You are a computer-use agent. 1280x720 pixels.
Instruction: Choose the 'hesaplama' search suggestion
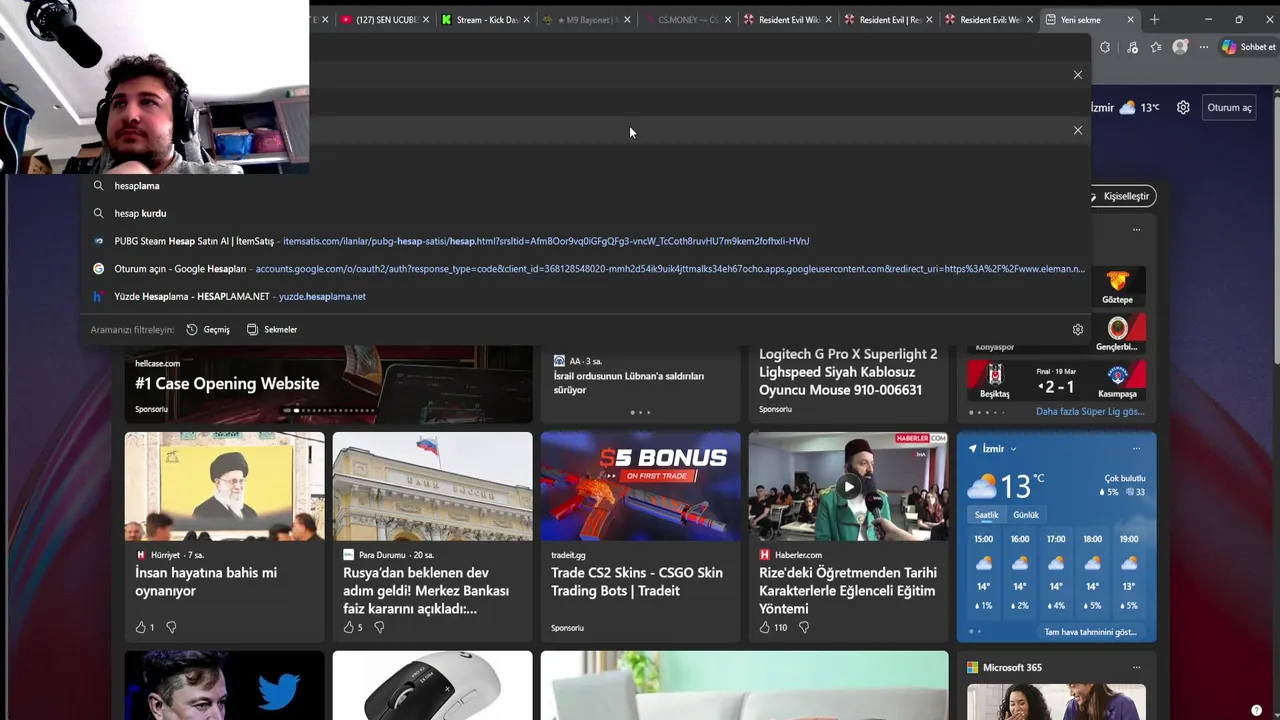585,186
